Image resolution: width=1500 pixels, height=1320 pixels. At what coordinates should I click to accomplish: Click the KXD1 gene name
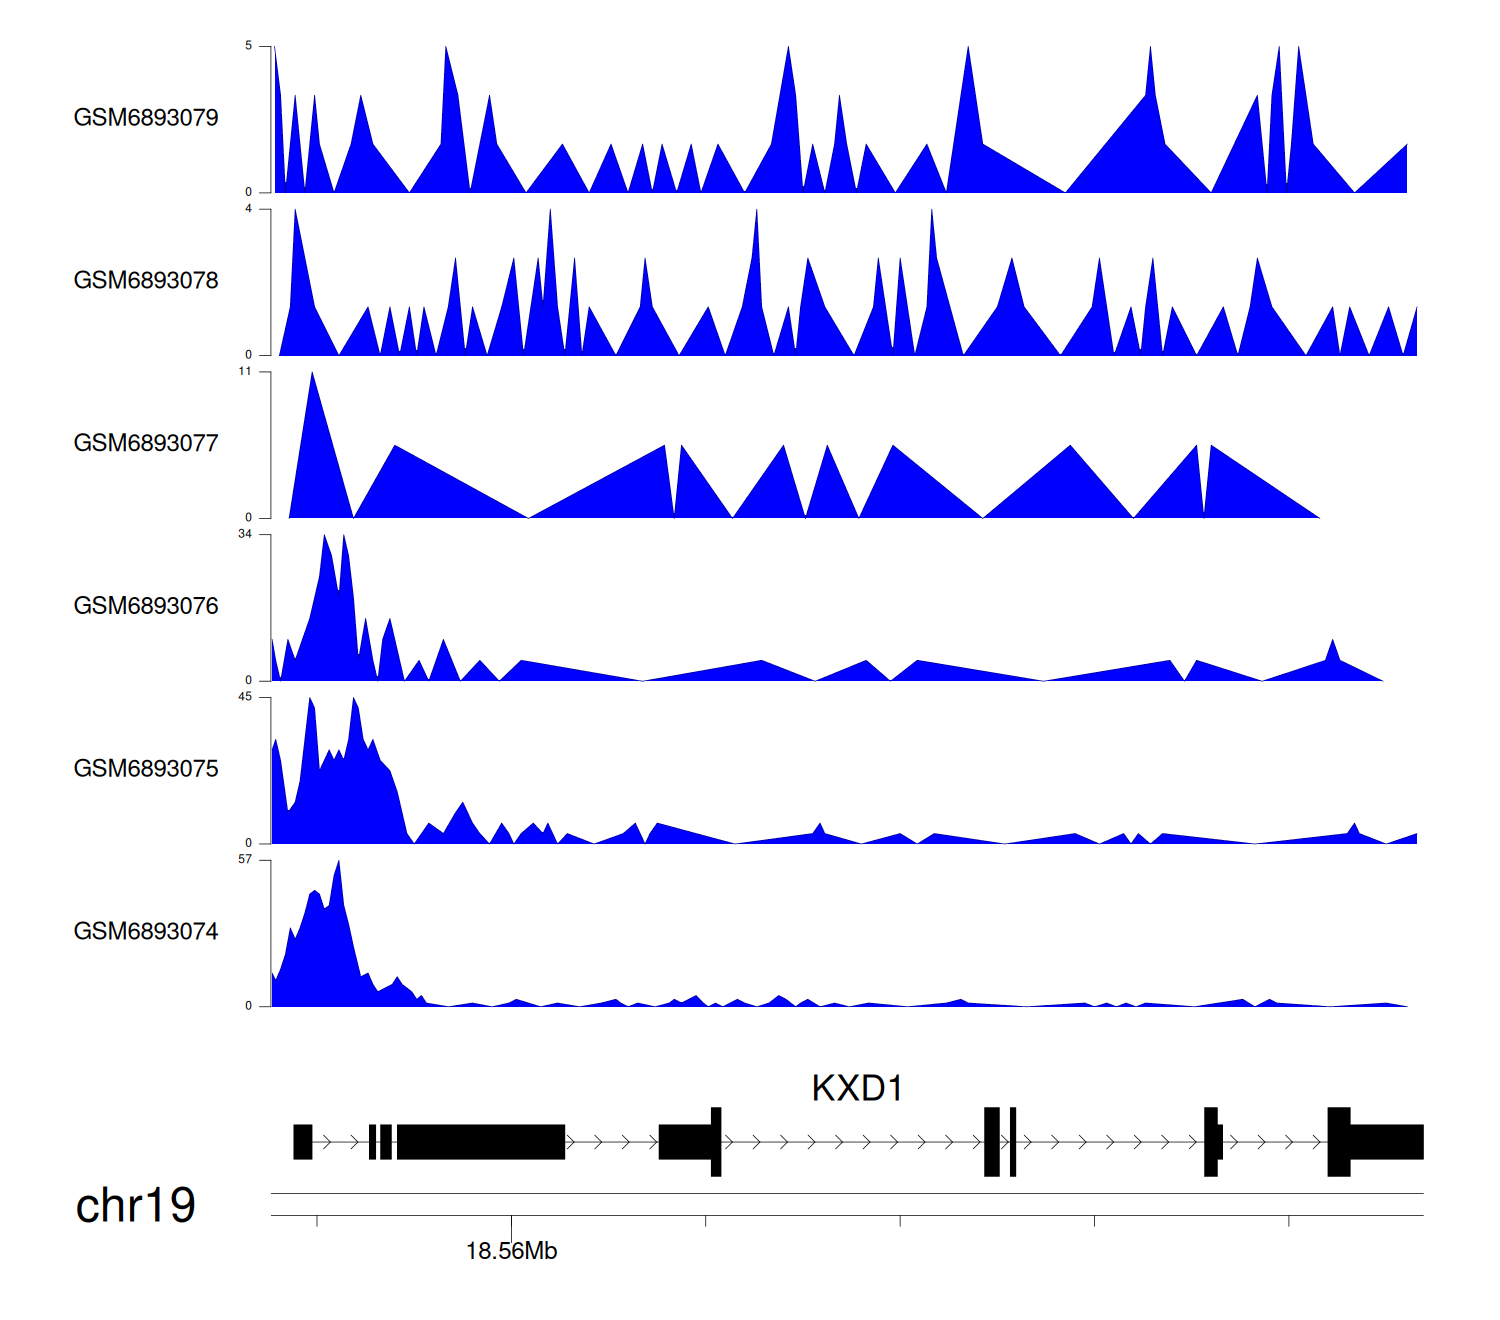pos(857,1088)
